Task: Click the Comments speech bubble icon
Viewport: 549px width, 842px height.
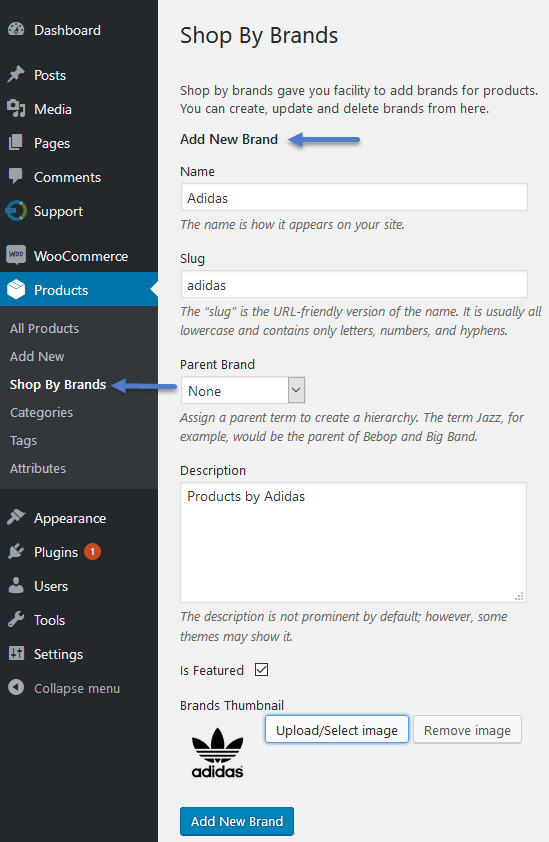Action: click(x=16, y=176)
